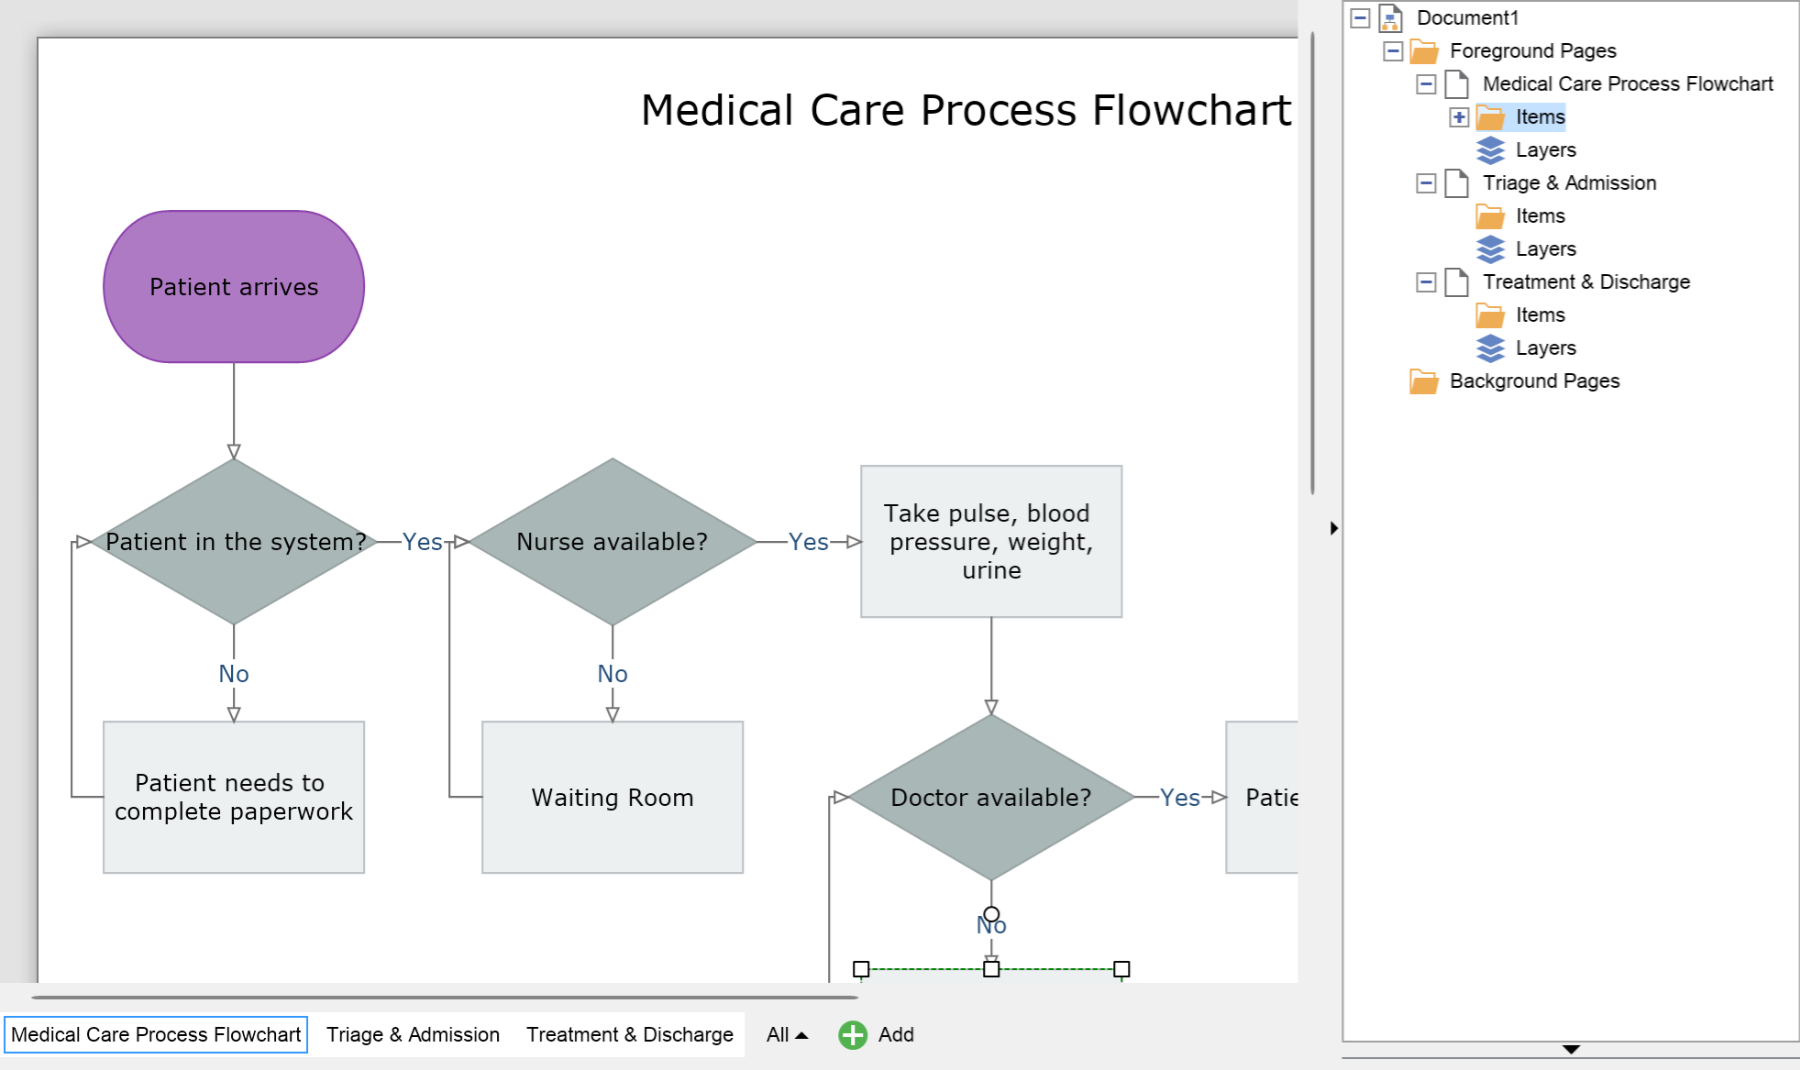
Task: Collapse the Document1 root node
Action: tap(1360, 18)
